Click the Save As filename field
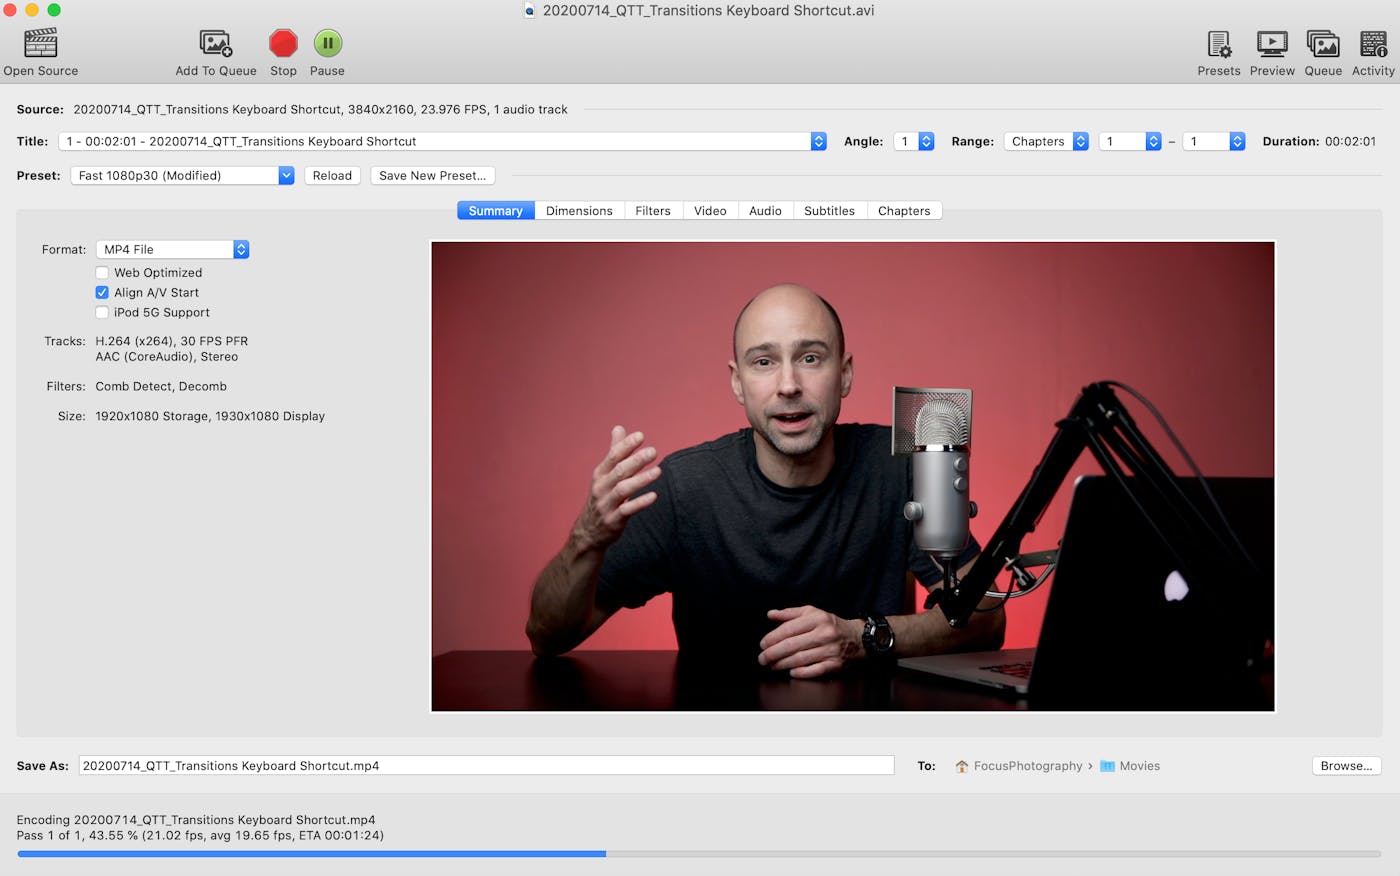The height and width of the screenshot is (876, 1400). pos(486,766)
